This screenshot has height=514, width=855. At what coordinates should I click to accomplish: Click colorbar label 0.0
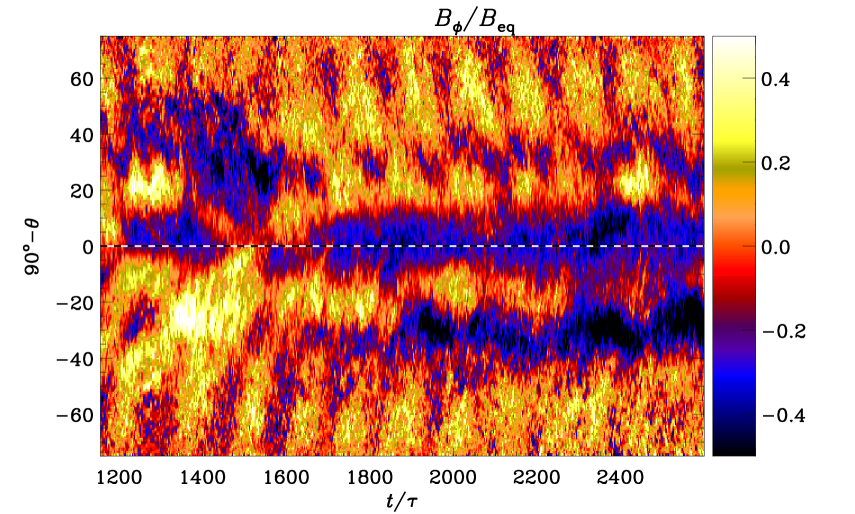(x=775, y=247)
